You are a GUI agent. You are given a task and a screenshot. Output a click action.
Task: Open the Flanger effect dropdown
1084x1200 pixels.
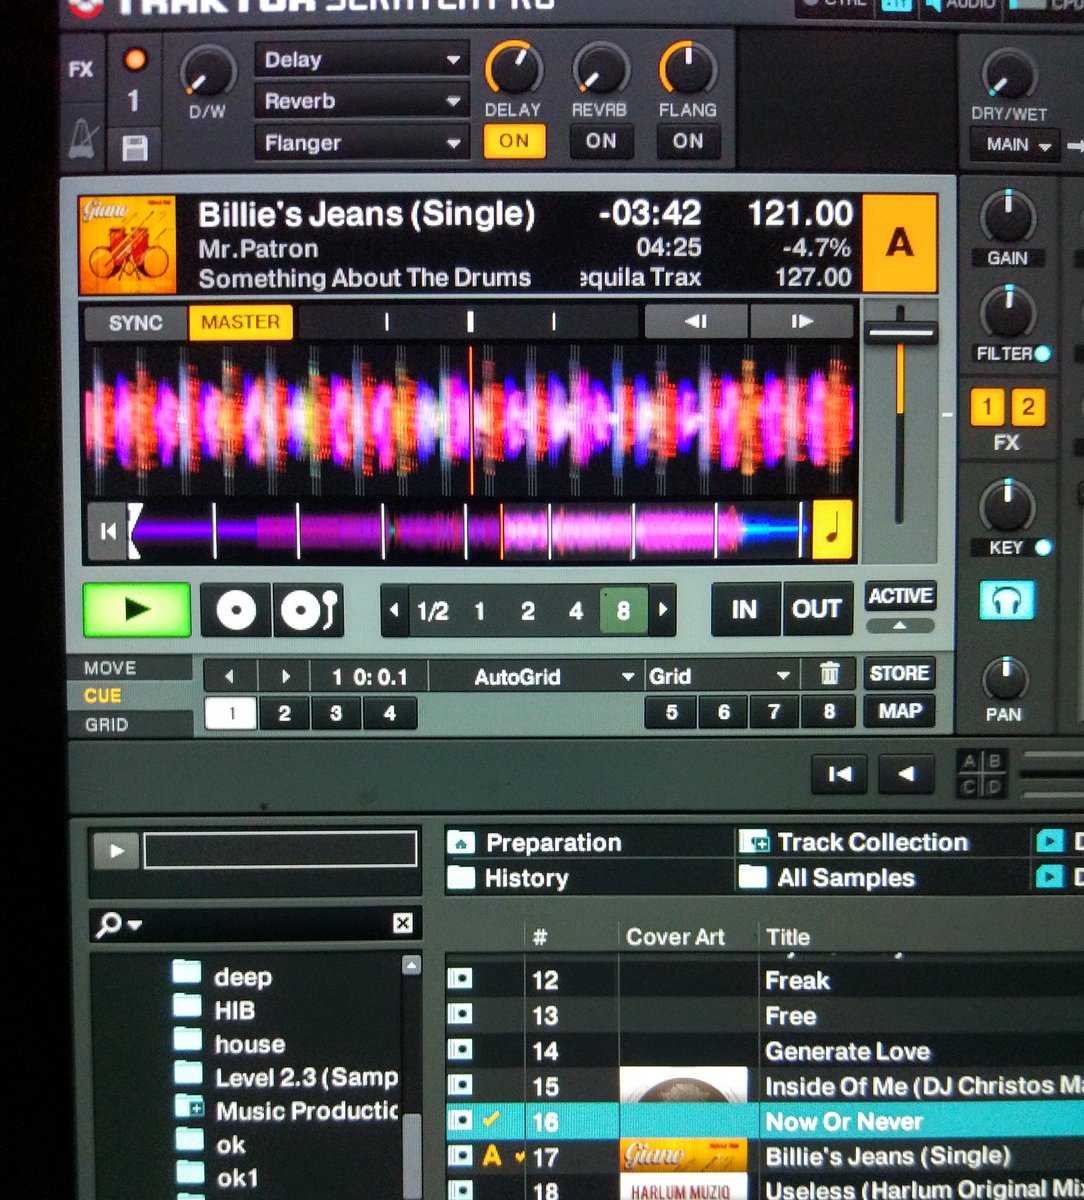362,143
